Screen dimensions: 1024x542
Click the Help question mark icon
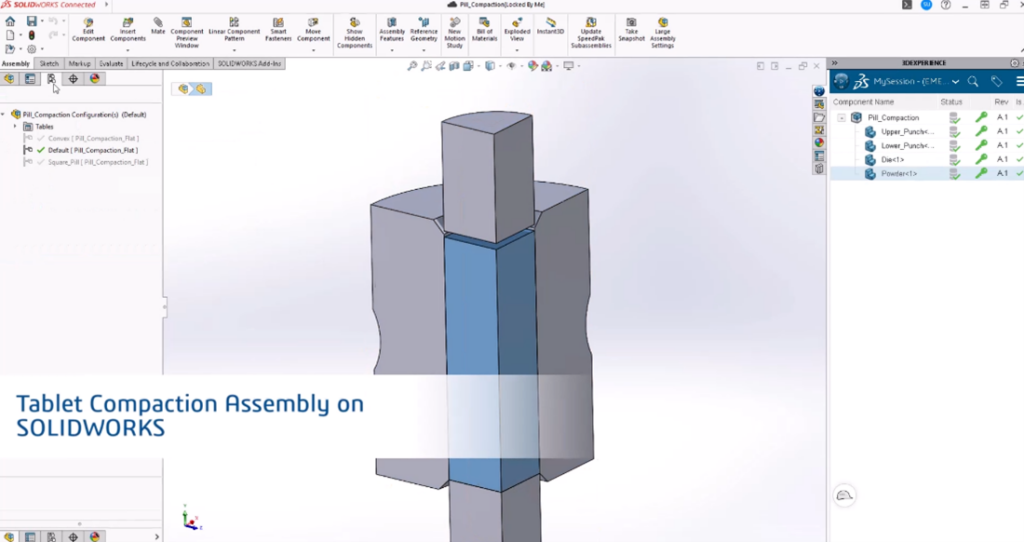click(946, 5)
